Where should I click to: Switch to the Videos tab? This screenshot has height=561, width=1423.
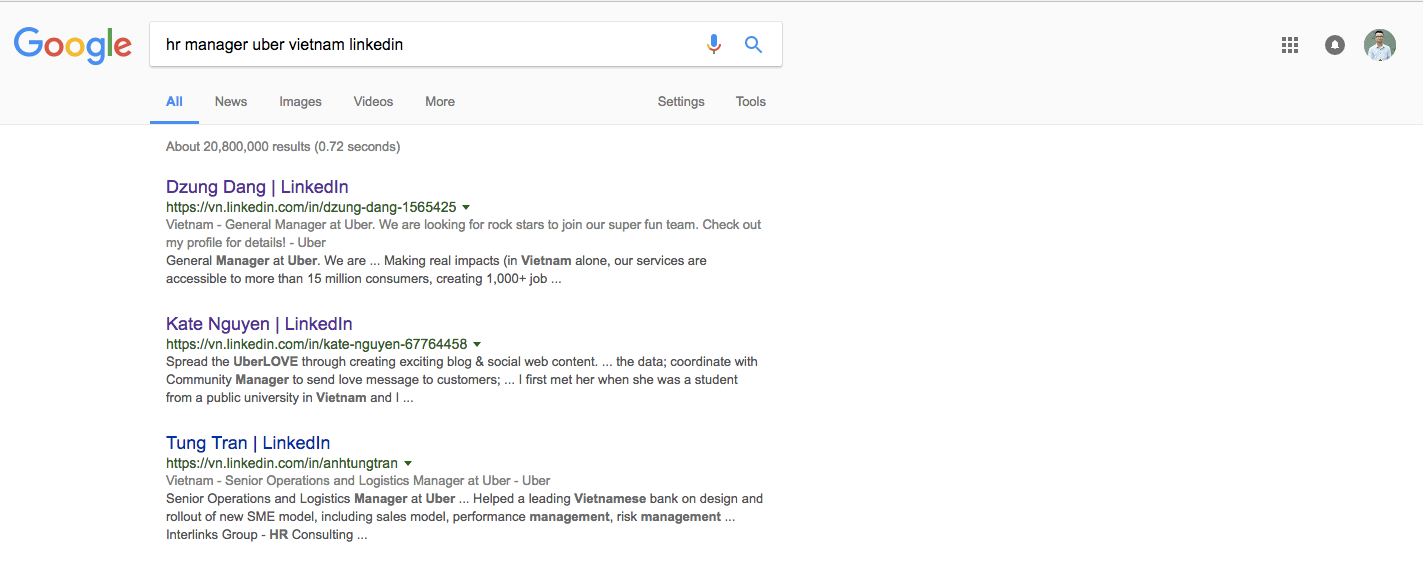[x=373, y=102]
